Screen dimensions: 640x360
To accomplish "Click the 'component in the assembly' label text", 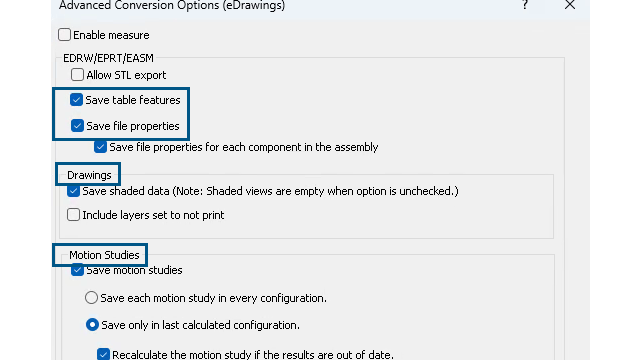I will click(313, 147).
